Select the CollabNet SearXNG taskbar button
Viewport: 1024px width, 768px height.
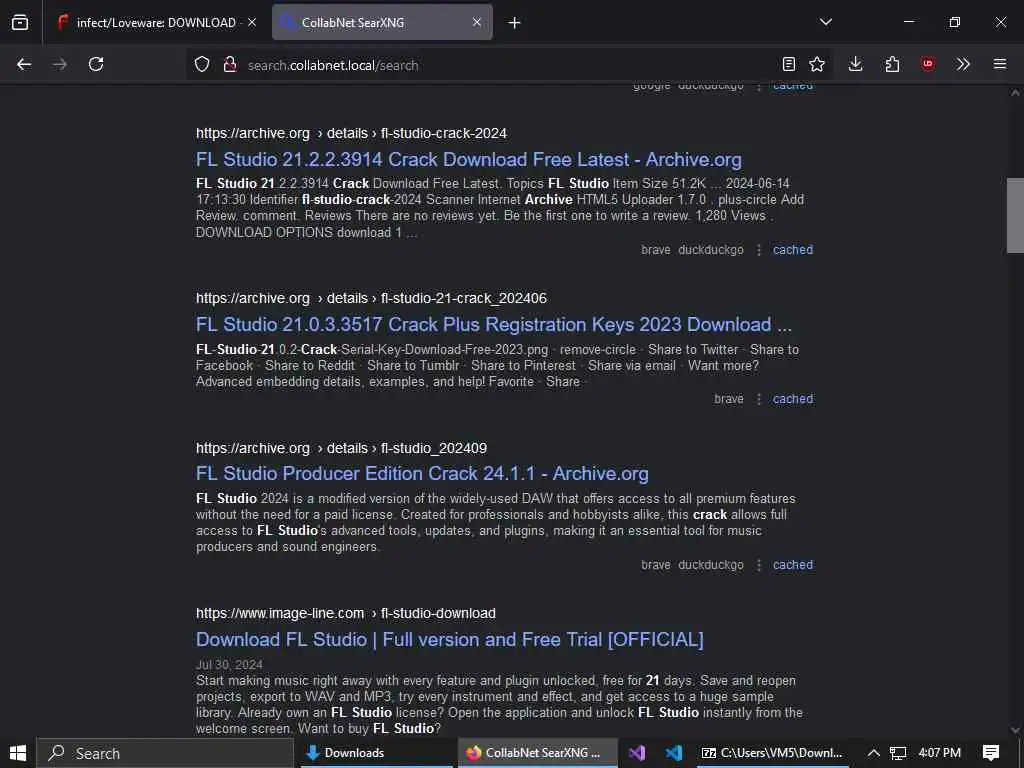coord(537,753)
